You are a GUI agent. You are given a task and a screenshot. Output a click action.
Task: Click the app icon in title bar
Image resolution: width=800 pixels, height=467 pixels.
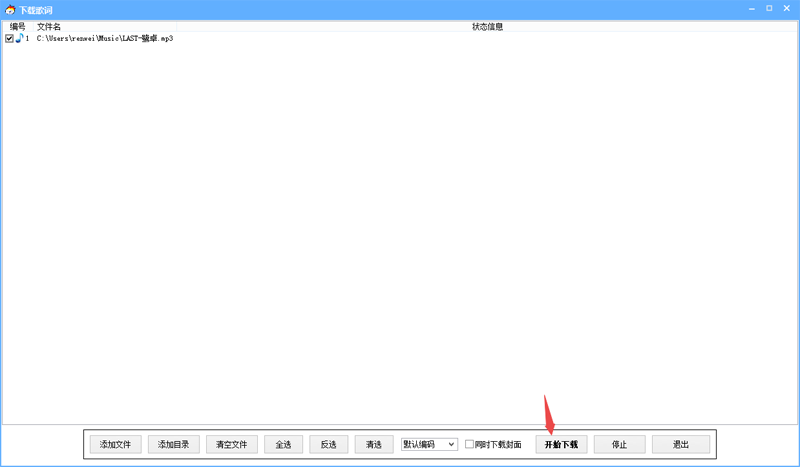[x=10, y=9]
